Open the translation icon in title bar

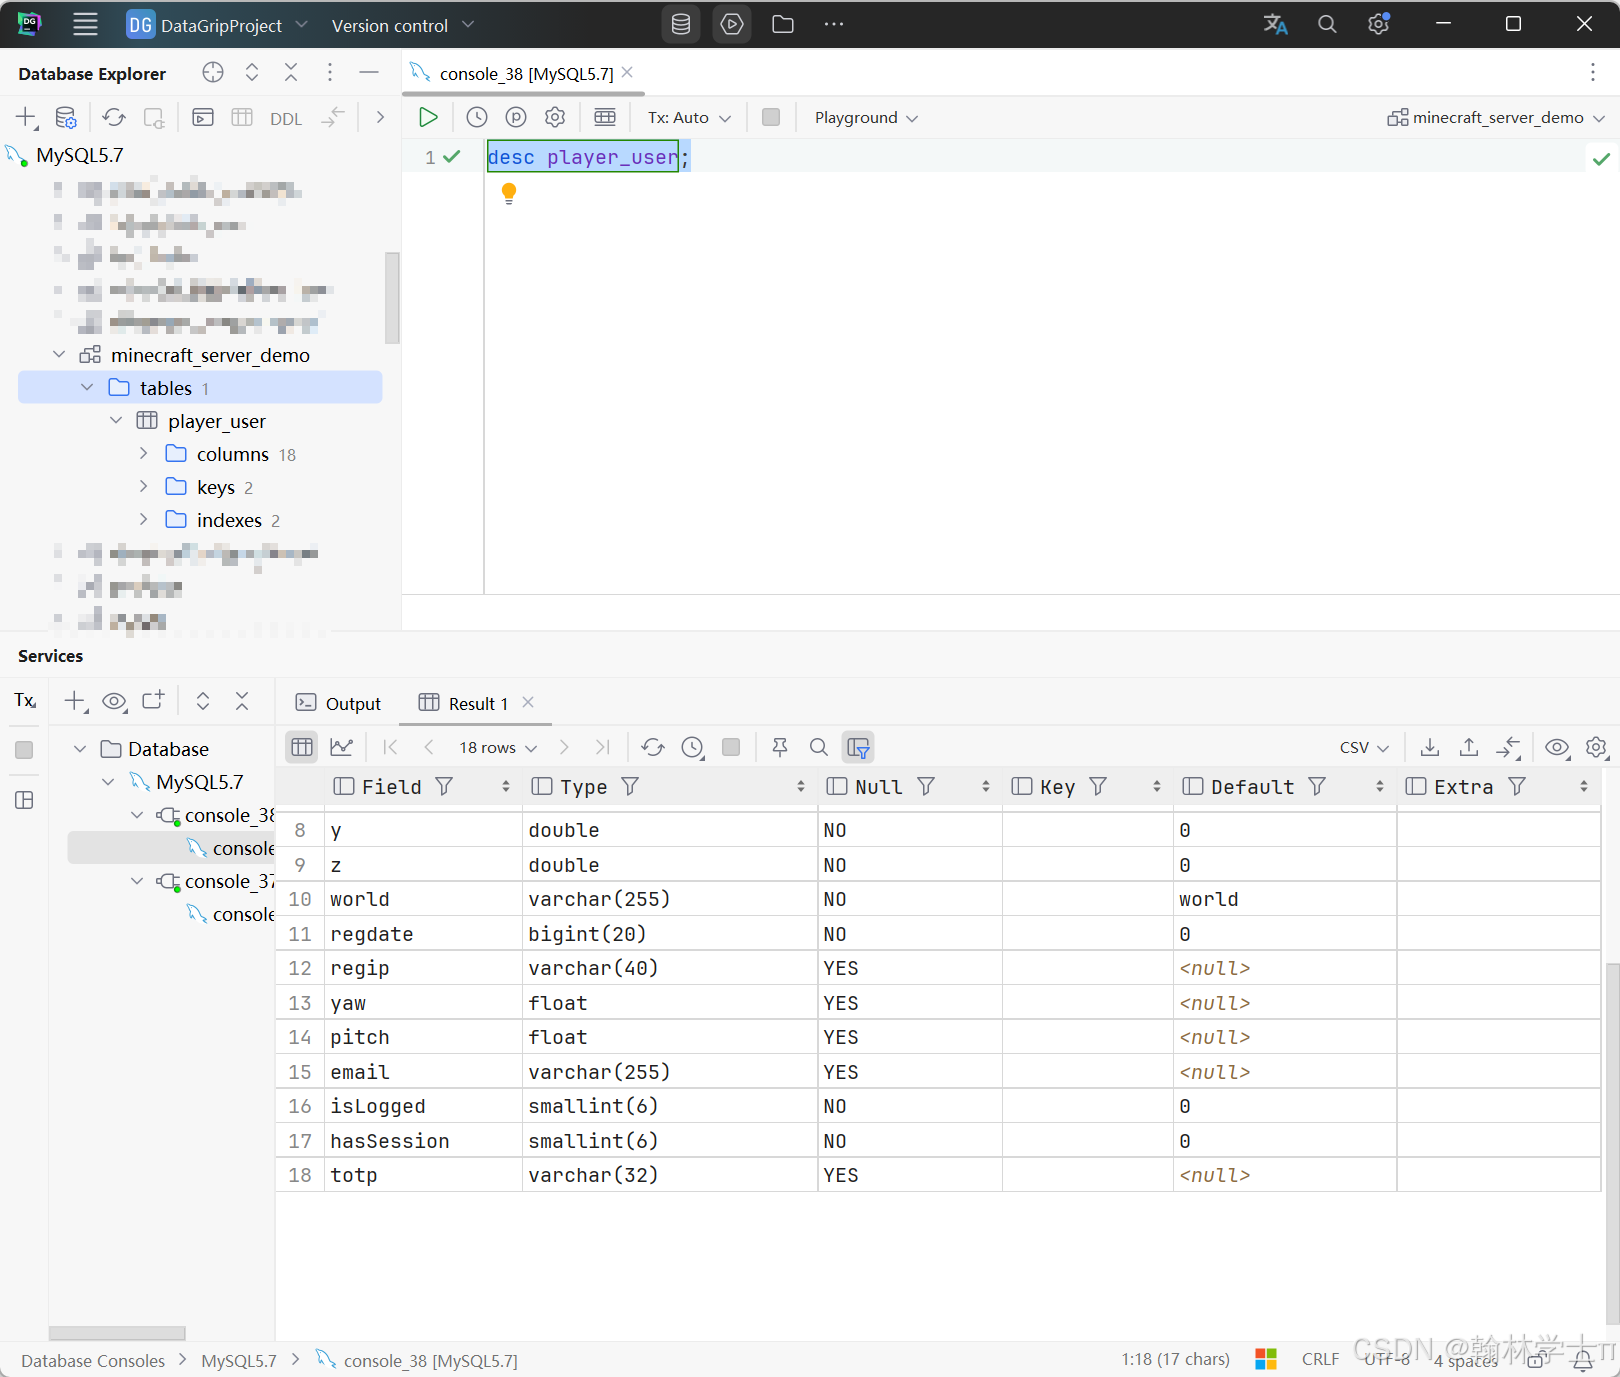pos(1275,24)
